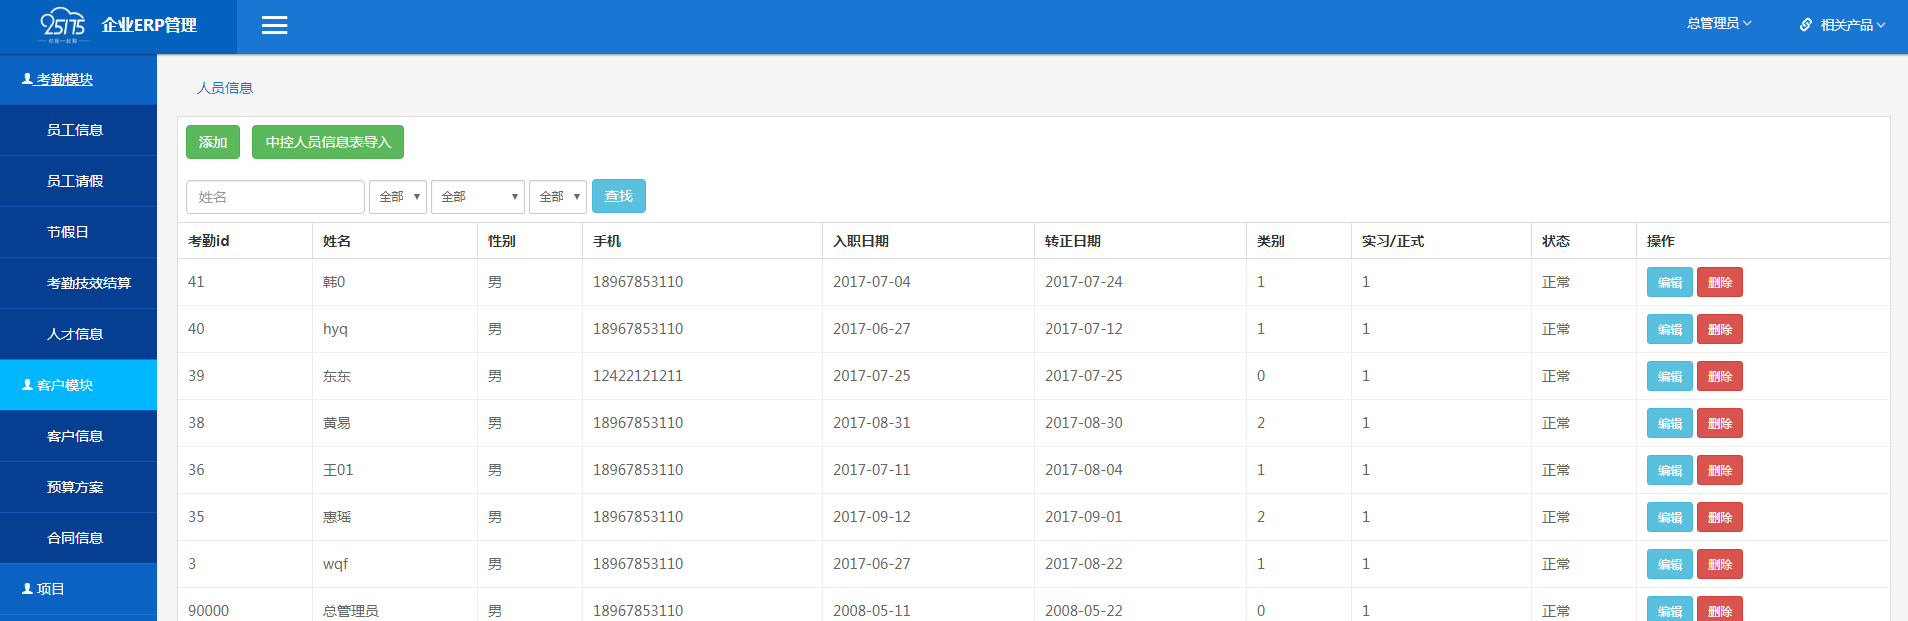1908x621 pixels.
Task: Click into the 姓名 search field
Action: click(x=275, y=197)
